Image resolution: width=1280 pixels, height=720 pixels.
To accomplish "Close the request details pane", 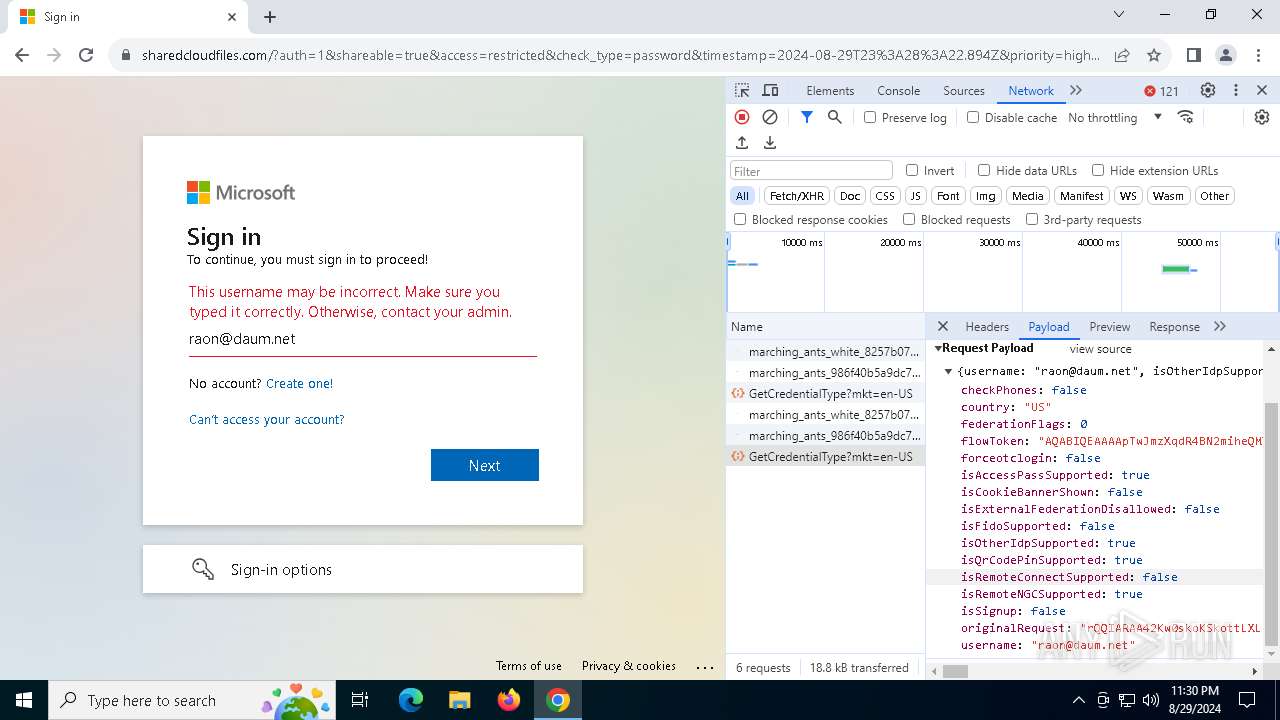I will coord(943,326).
